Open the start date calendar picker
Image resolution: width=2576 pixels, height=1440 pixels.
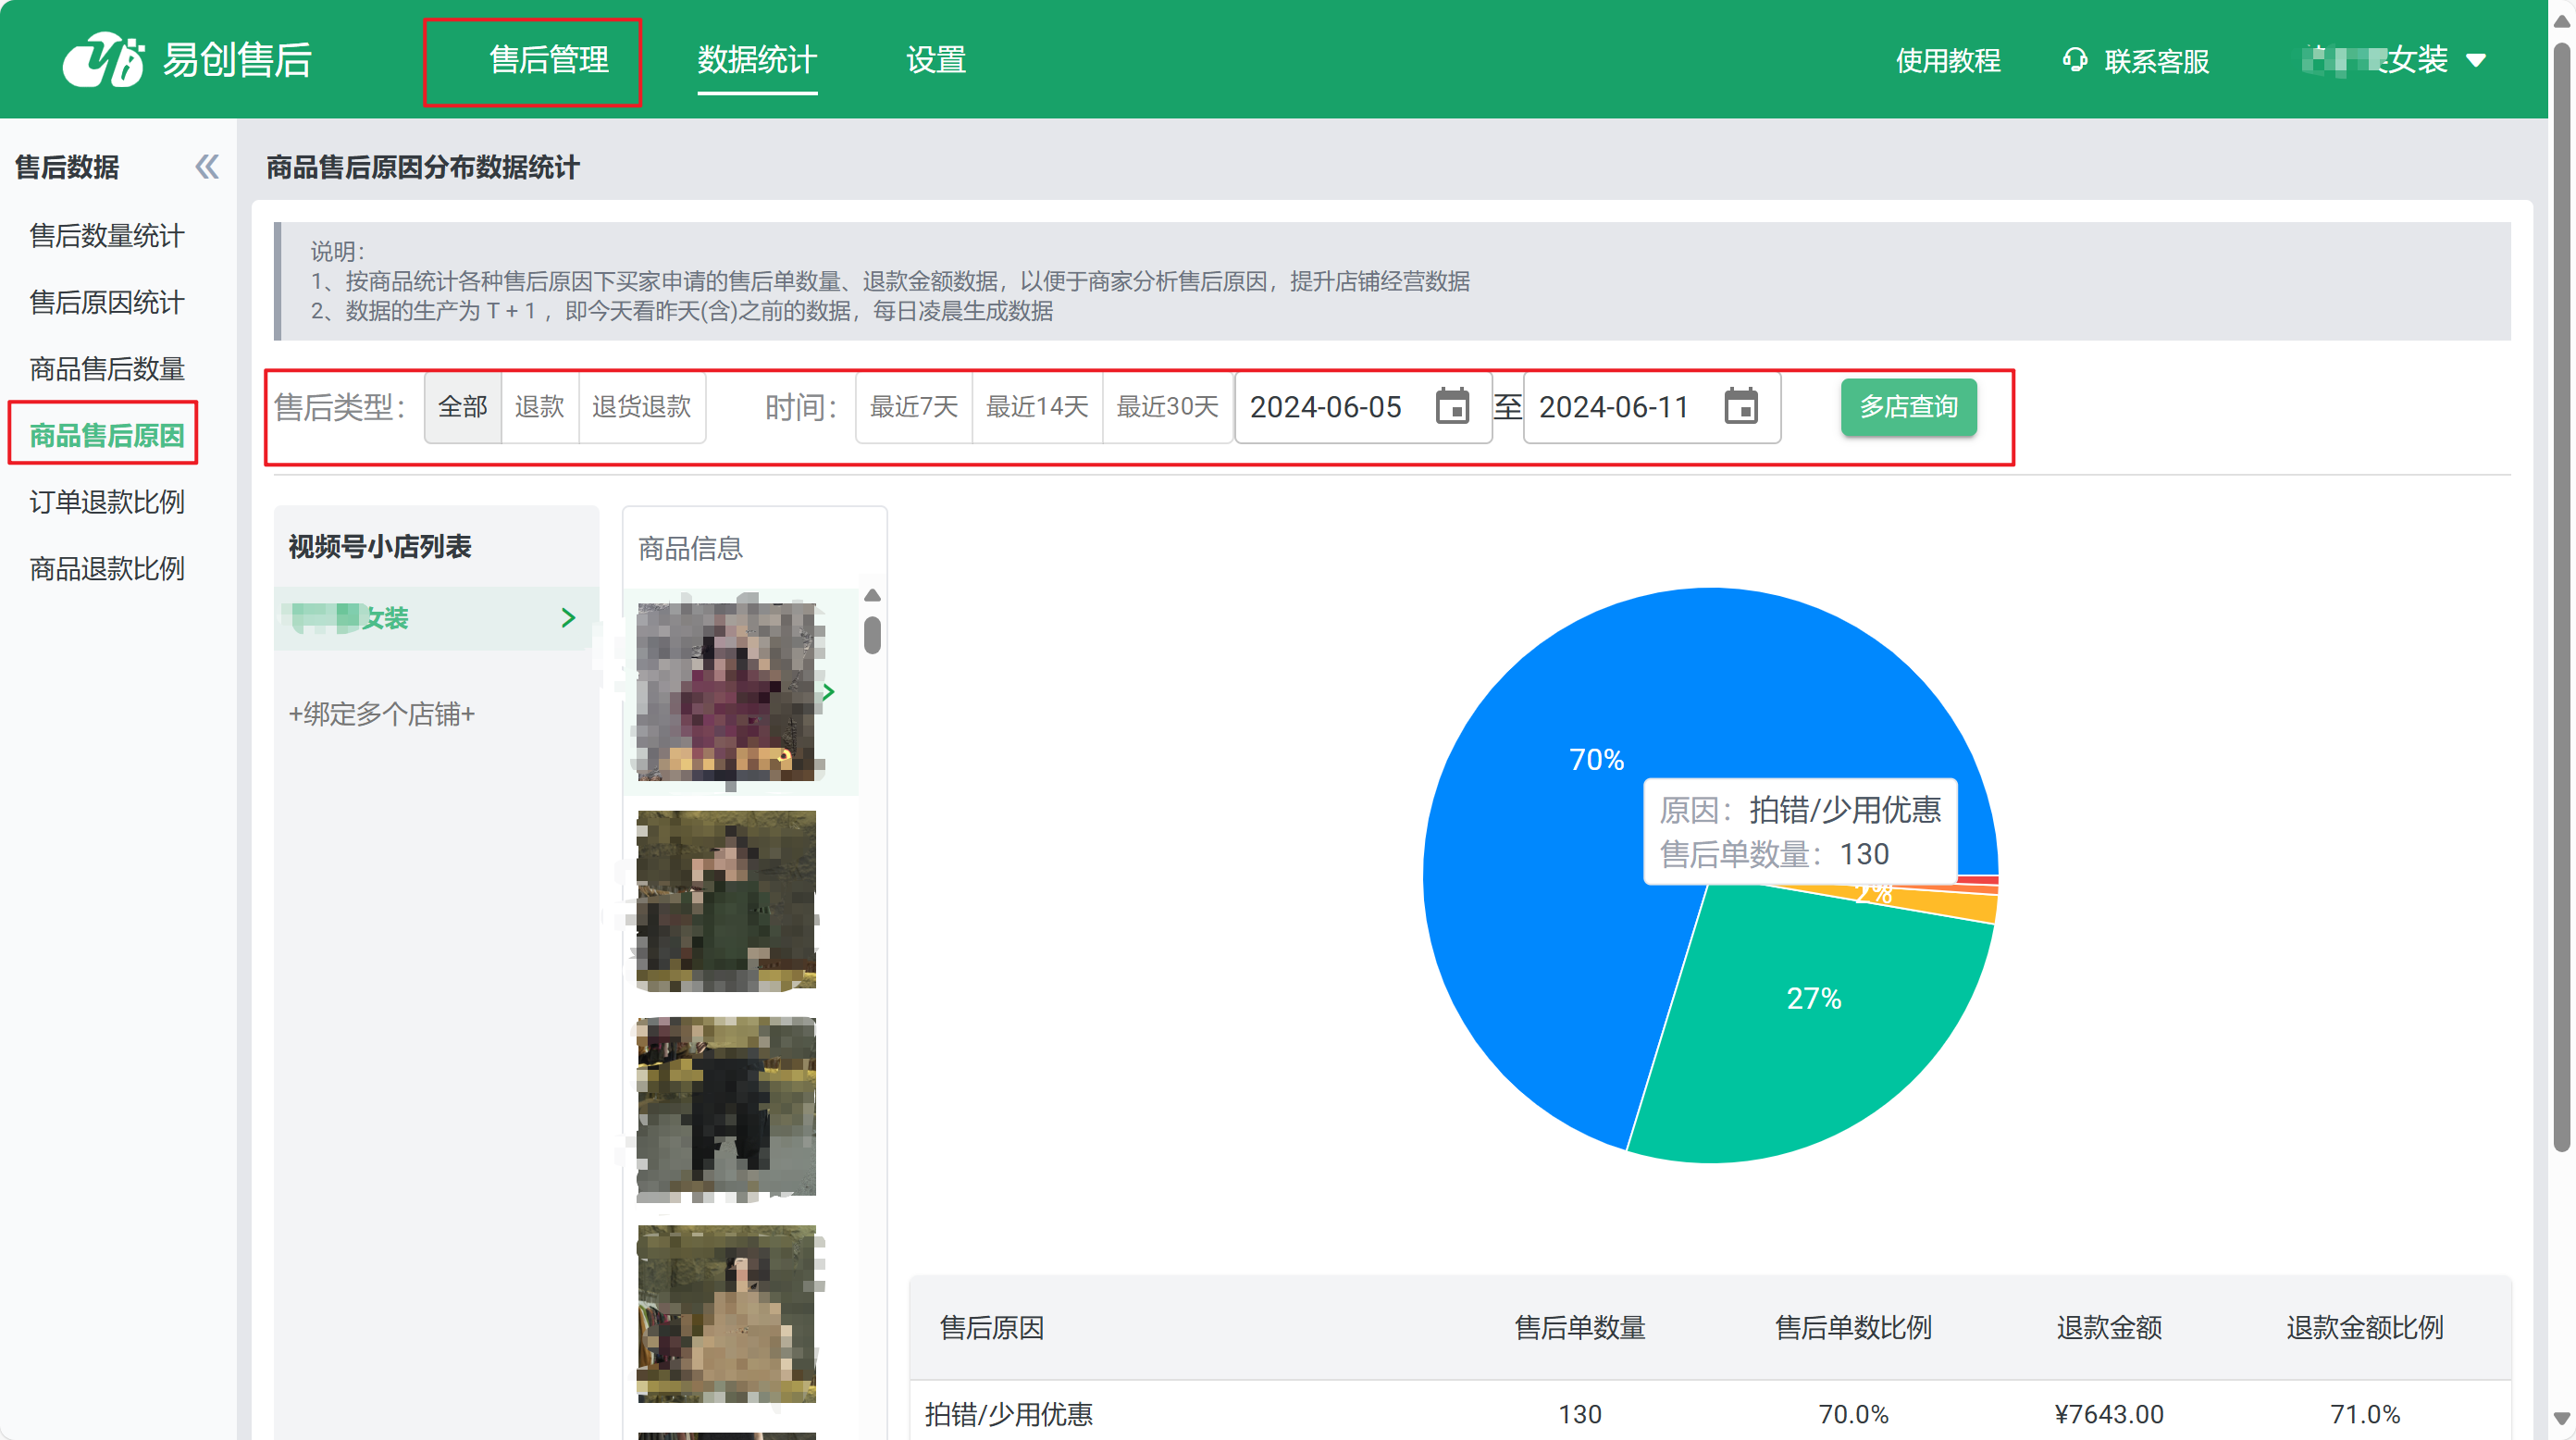point(1451,406)
